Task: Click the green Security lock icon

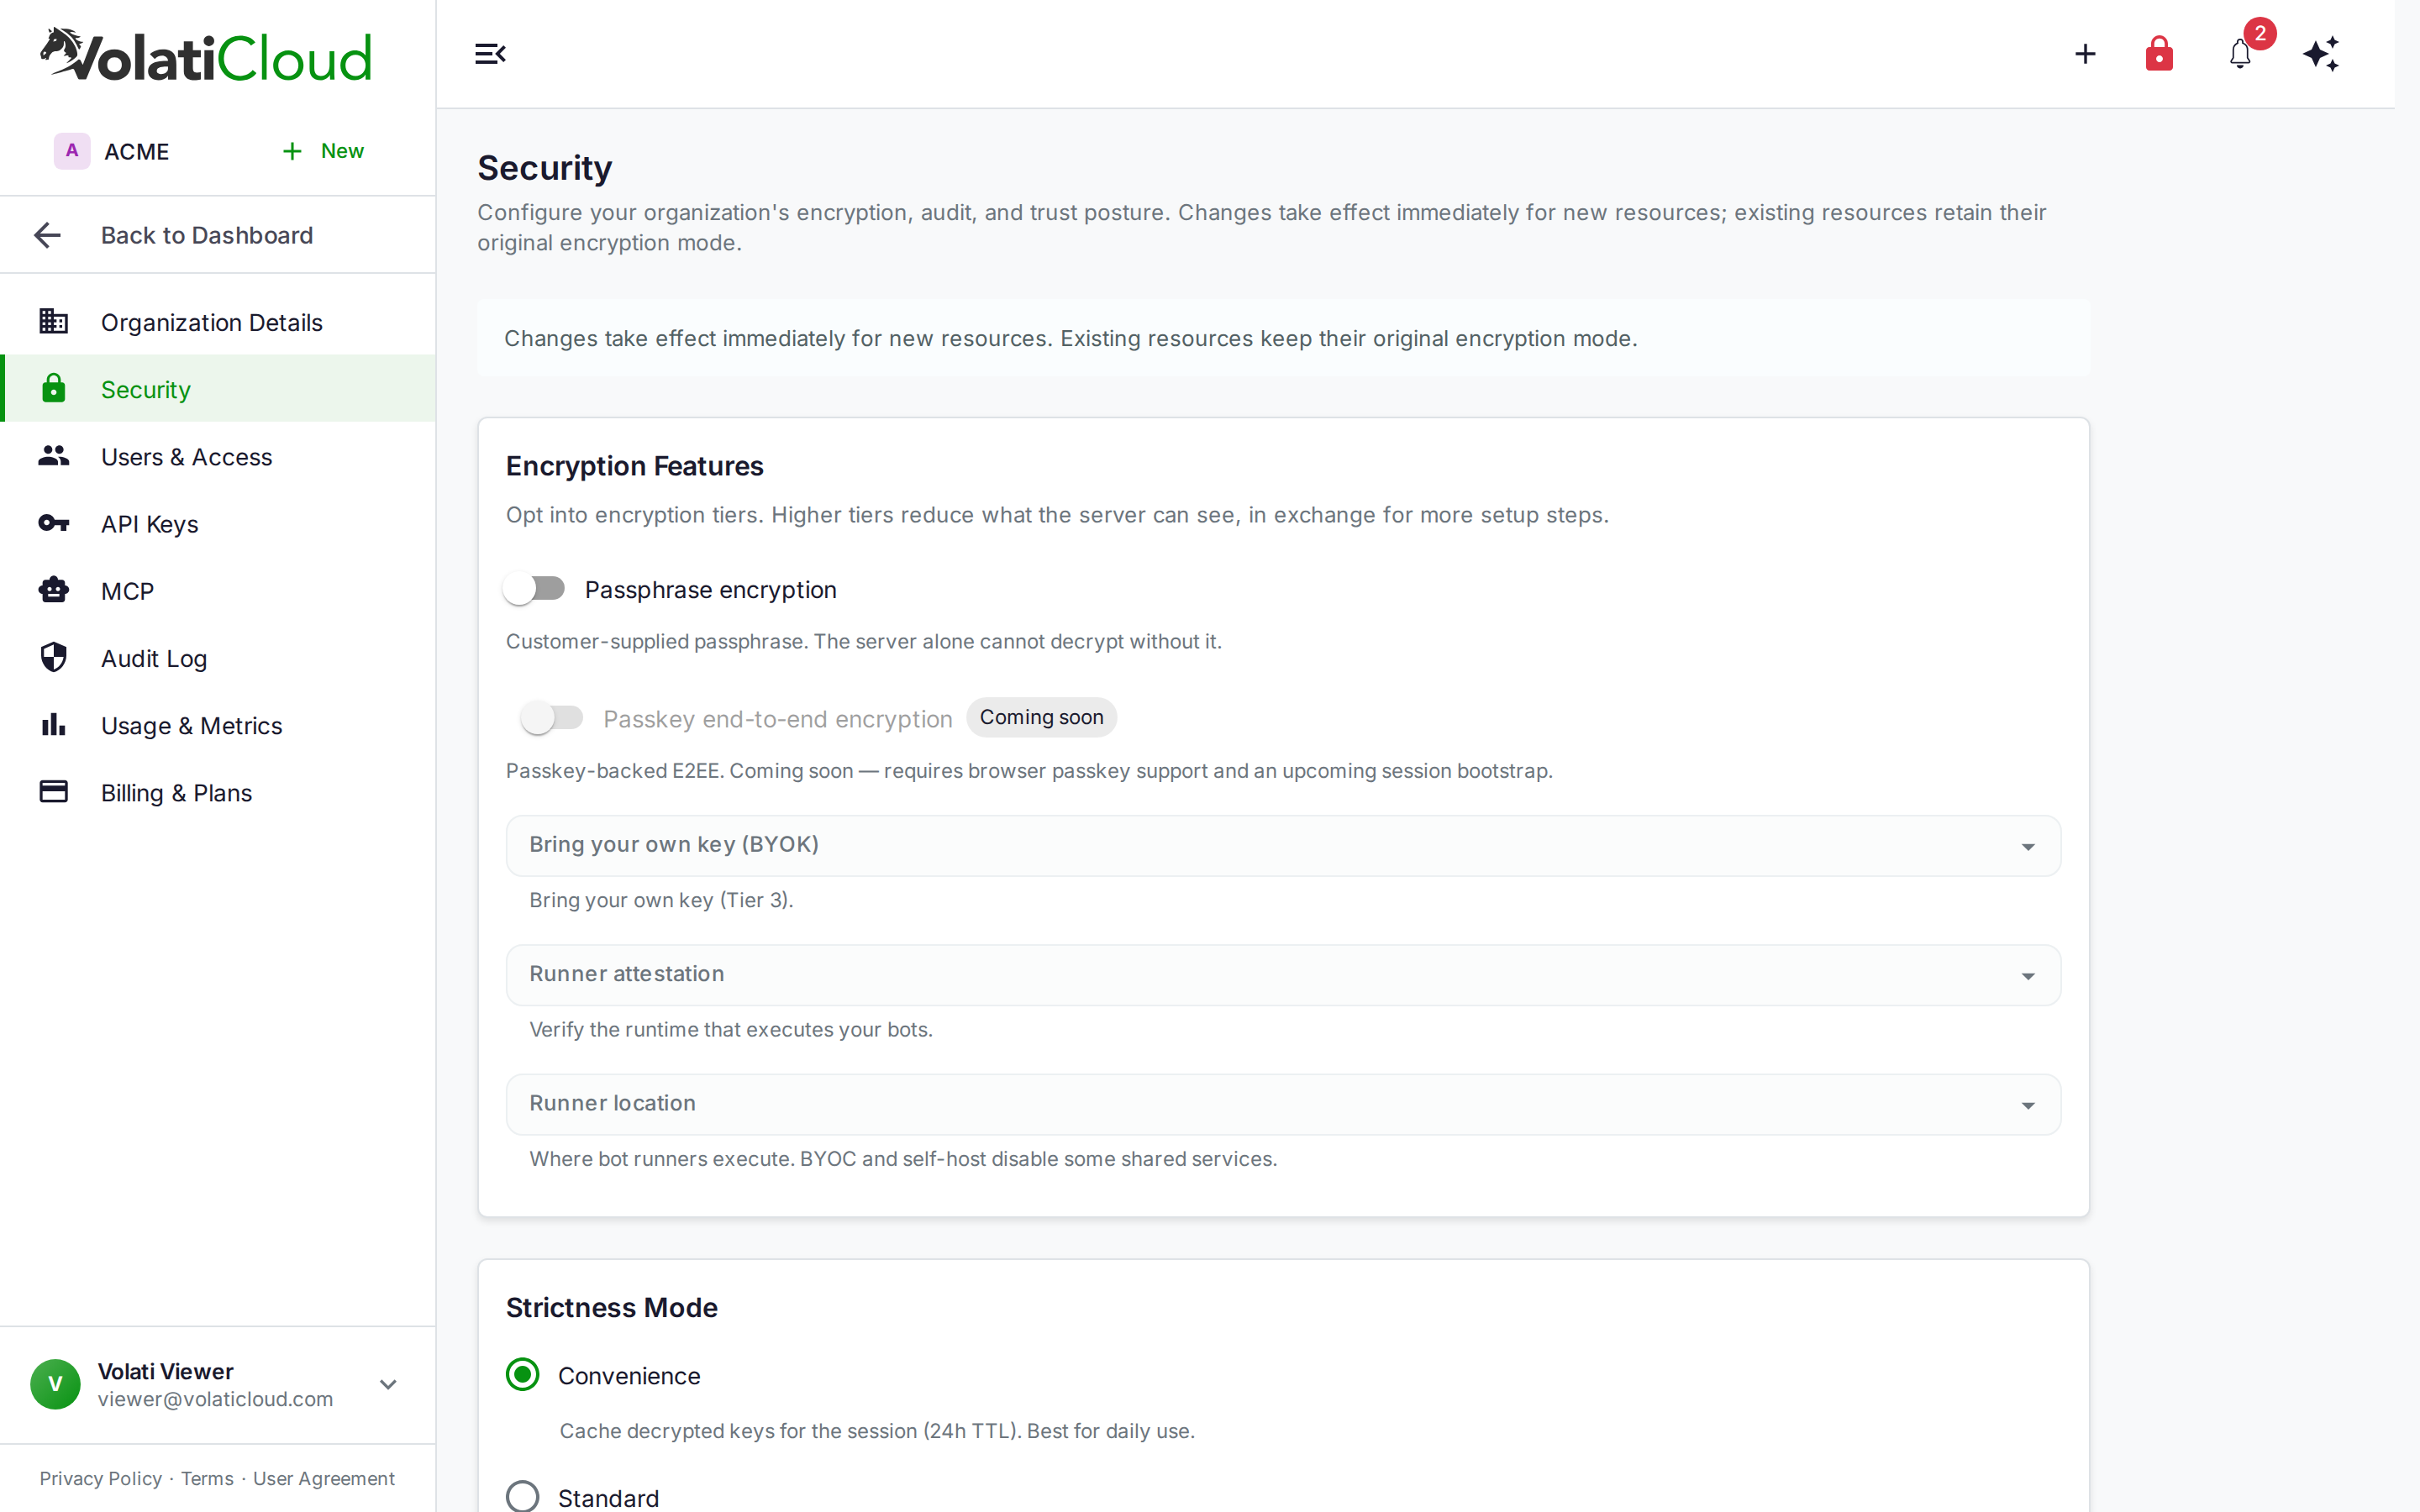Action: coord(54,388)
